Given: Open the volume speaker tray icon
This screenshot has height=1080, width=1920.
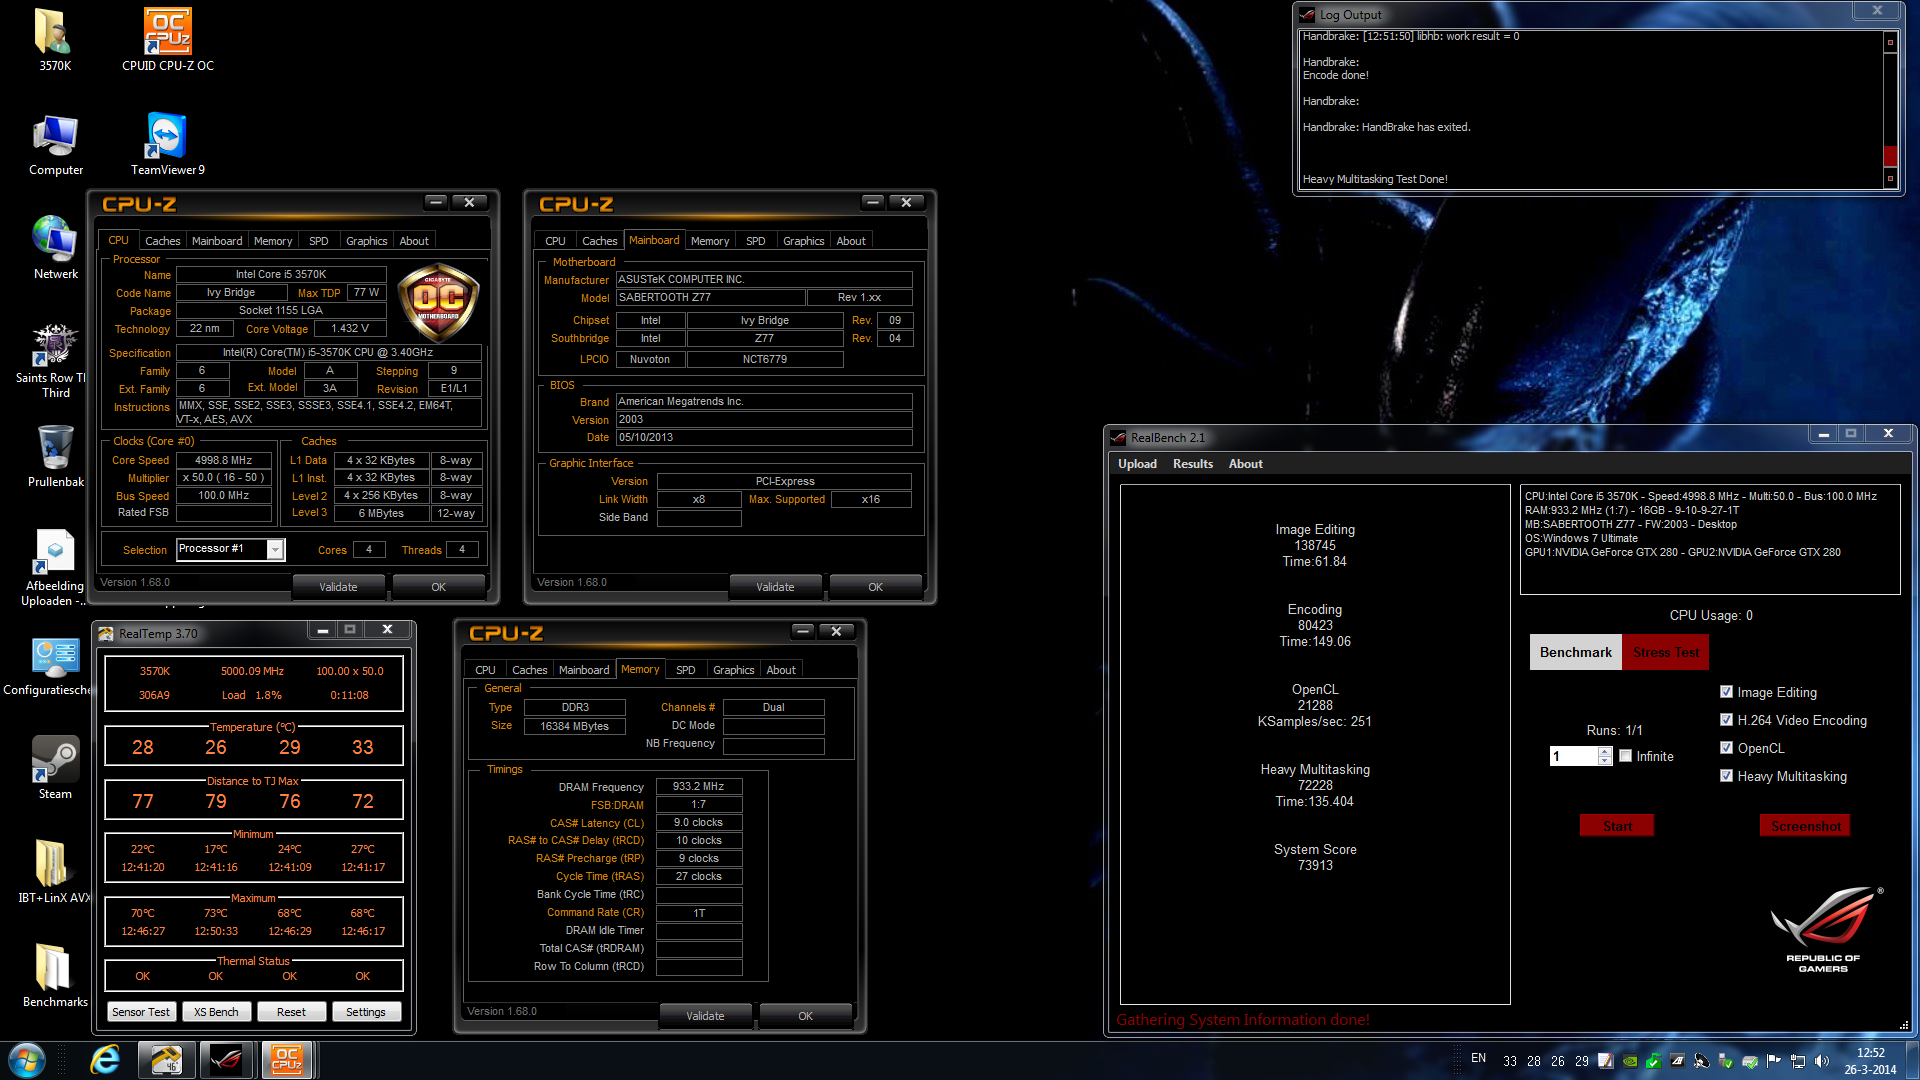Looking at the screenshot, I should (x=1822, y=1061).
